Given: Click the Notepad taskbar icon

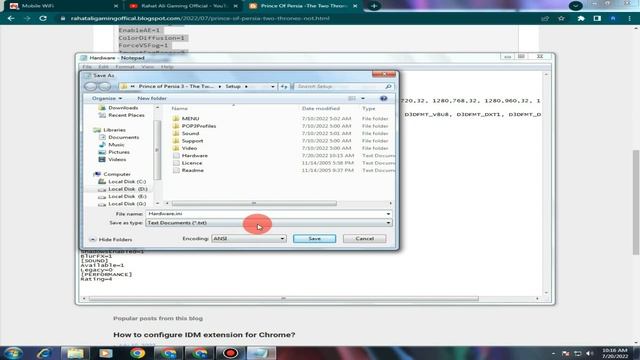Looking at the screenshot, I should click(261, 353).
